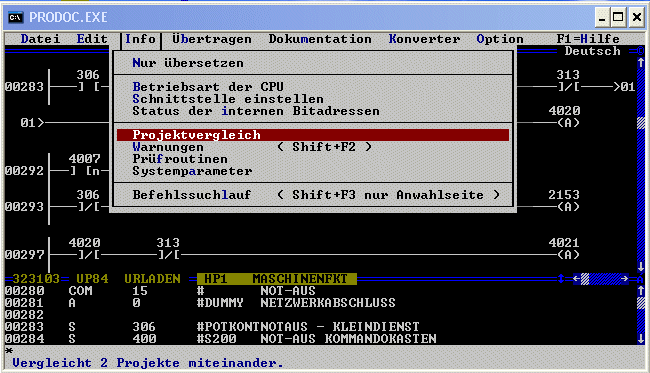Click horizontal scrollbar hatched thumb
Image resolution: width=650 pixels, height=373 pixels.
(585, 279)
